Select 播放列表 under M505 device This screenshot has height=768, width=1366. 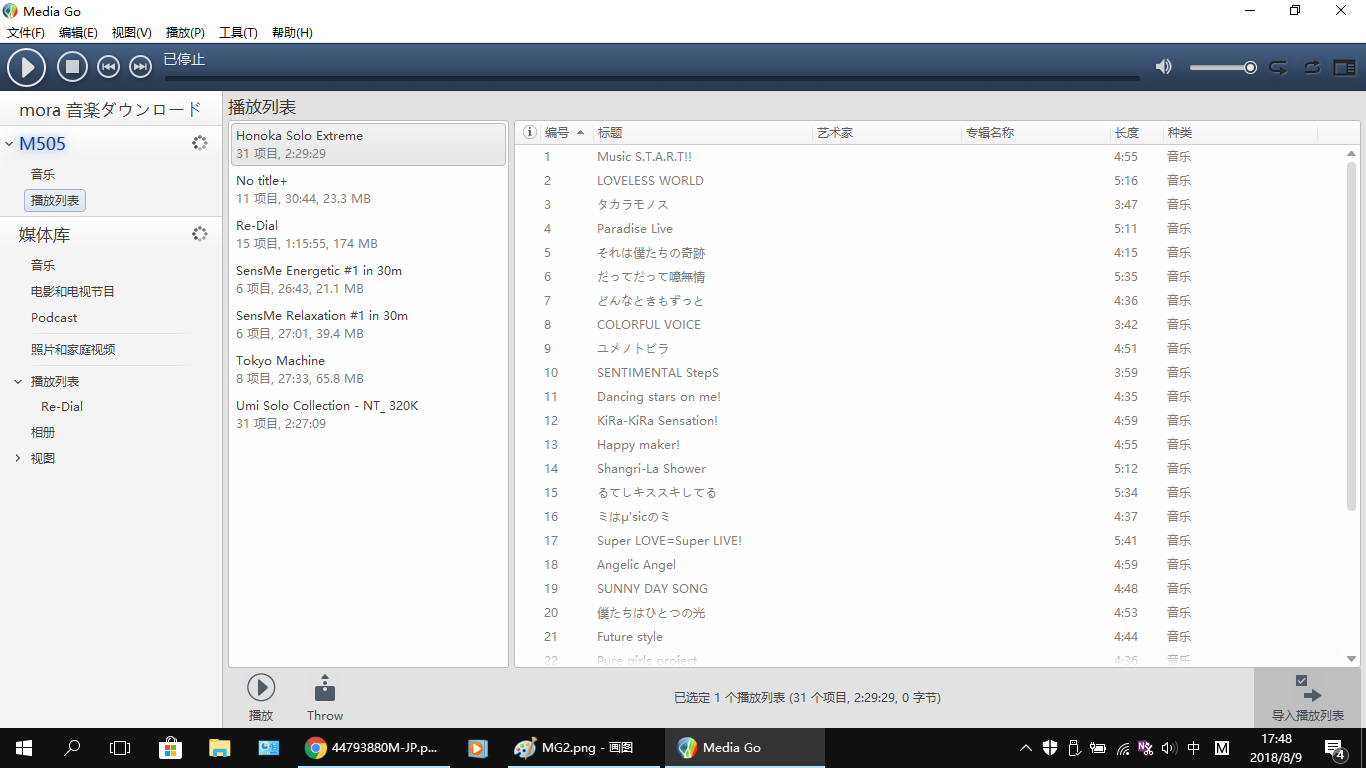click(55, 200)
